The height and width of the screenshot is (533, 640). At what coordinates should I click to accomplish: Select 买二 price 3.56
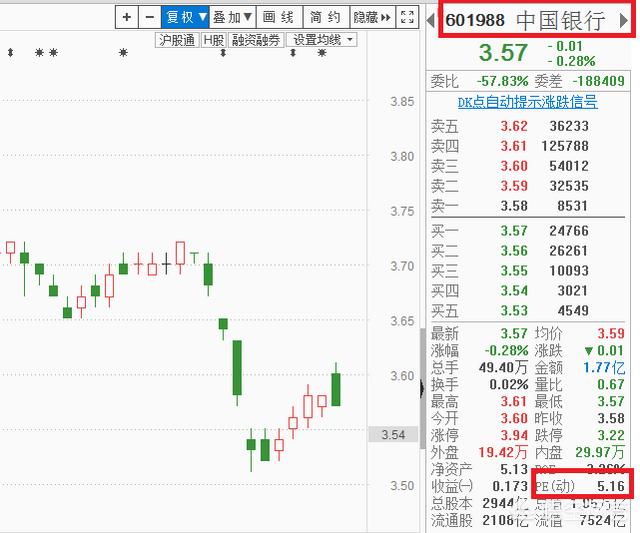(x=514, y=251)
